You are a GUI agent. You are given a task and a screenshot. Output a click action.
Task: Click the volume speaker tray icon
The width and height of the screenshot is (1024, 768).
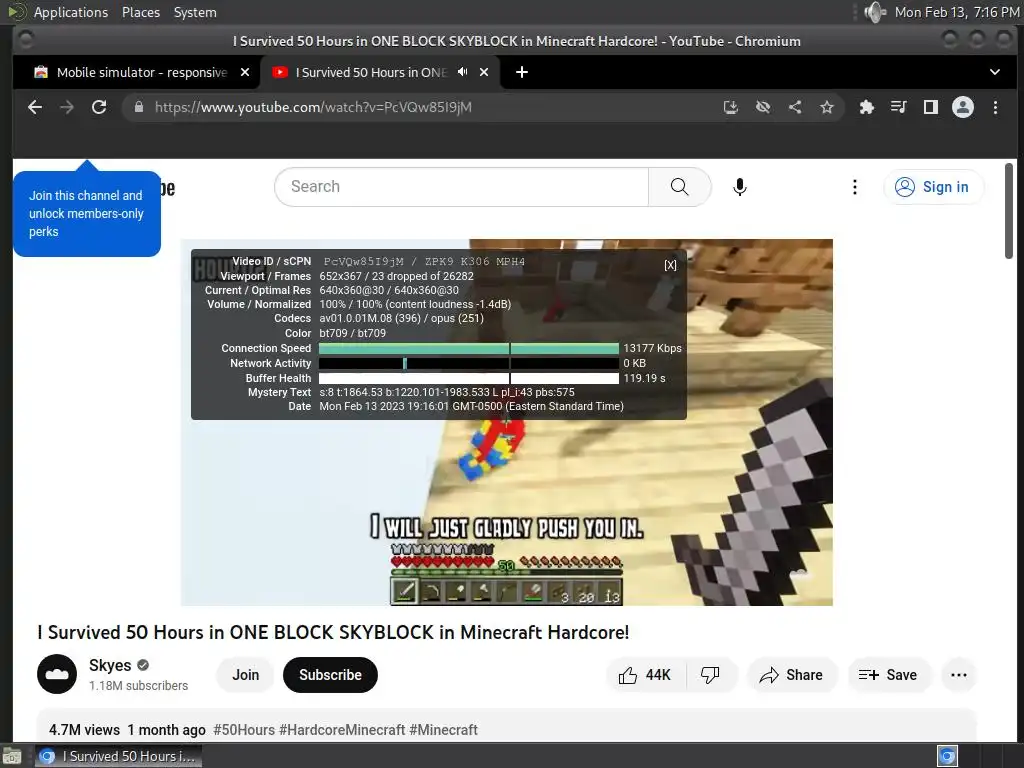click(x=875, y=12)
